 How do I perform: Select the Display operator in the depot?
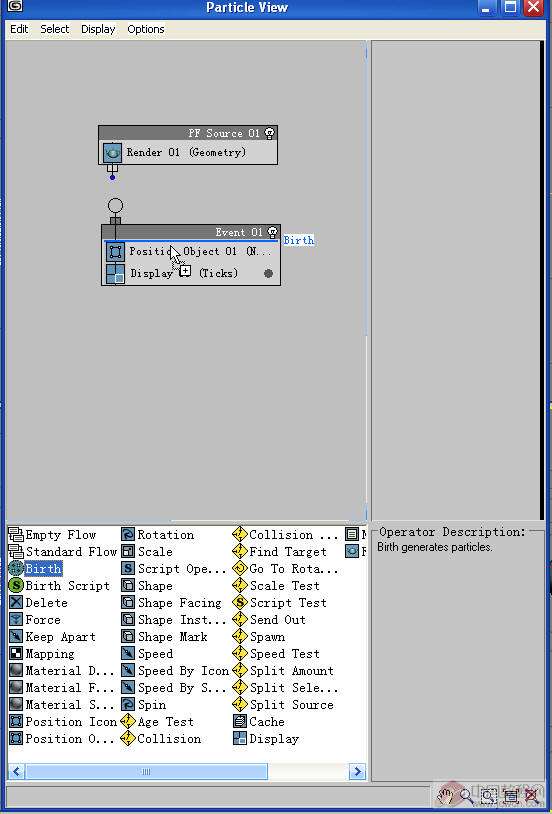point(266,739)
